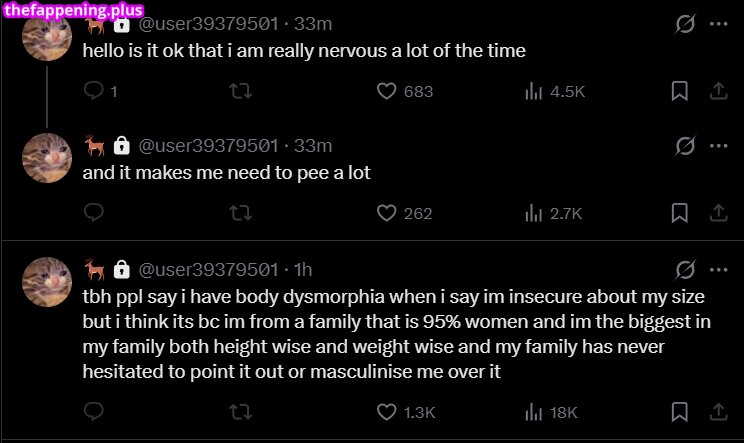Expand more options on body dysmorphia tweet

(x=717, y=269)
